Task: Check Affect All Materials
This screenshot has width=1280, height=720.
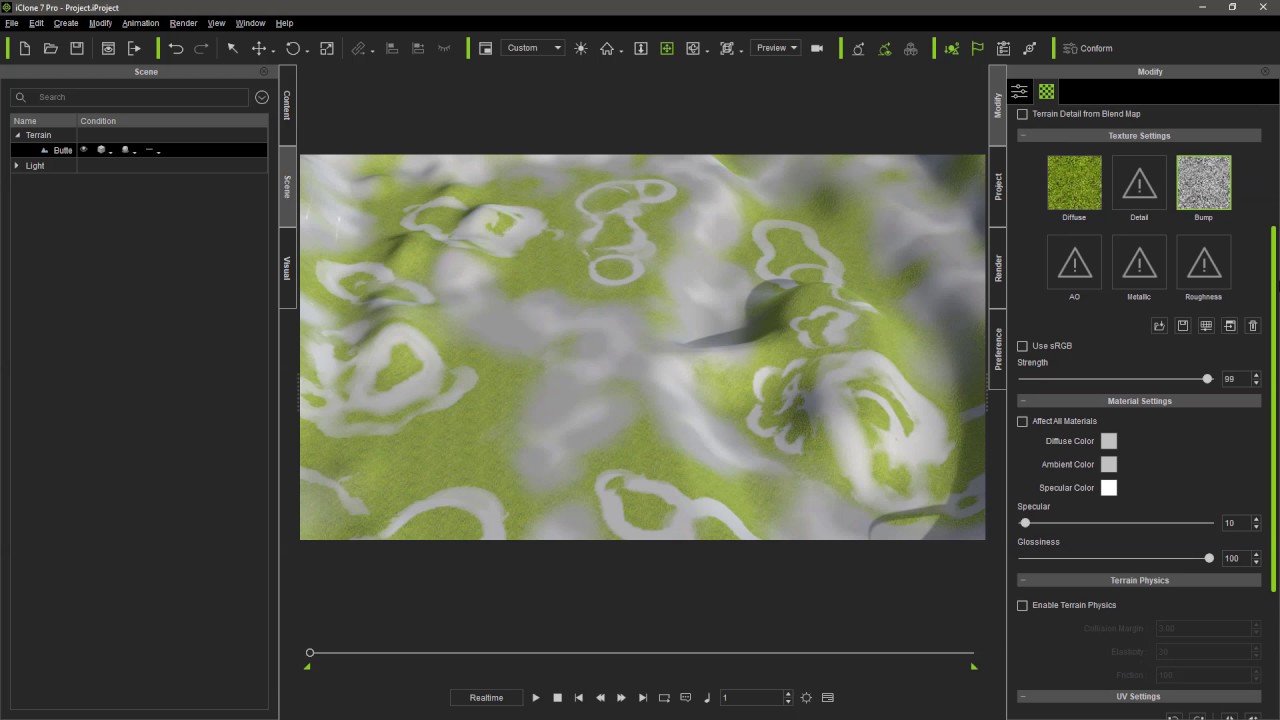Action: pyautogui.click(x=1022, y=421)
